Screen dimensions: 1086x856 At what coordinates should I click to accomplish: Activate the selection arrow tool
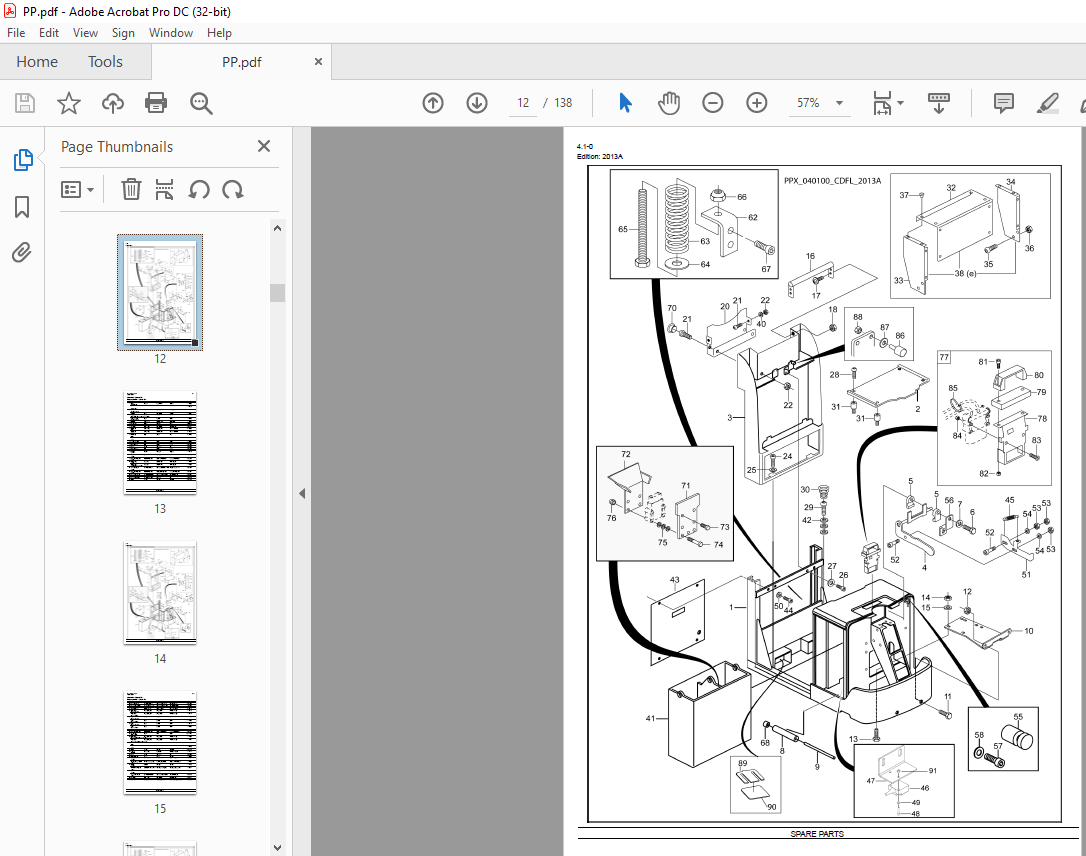coord(625,103)
